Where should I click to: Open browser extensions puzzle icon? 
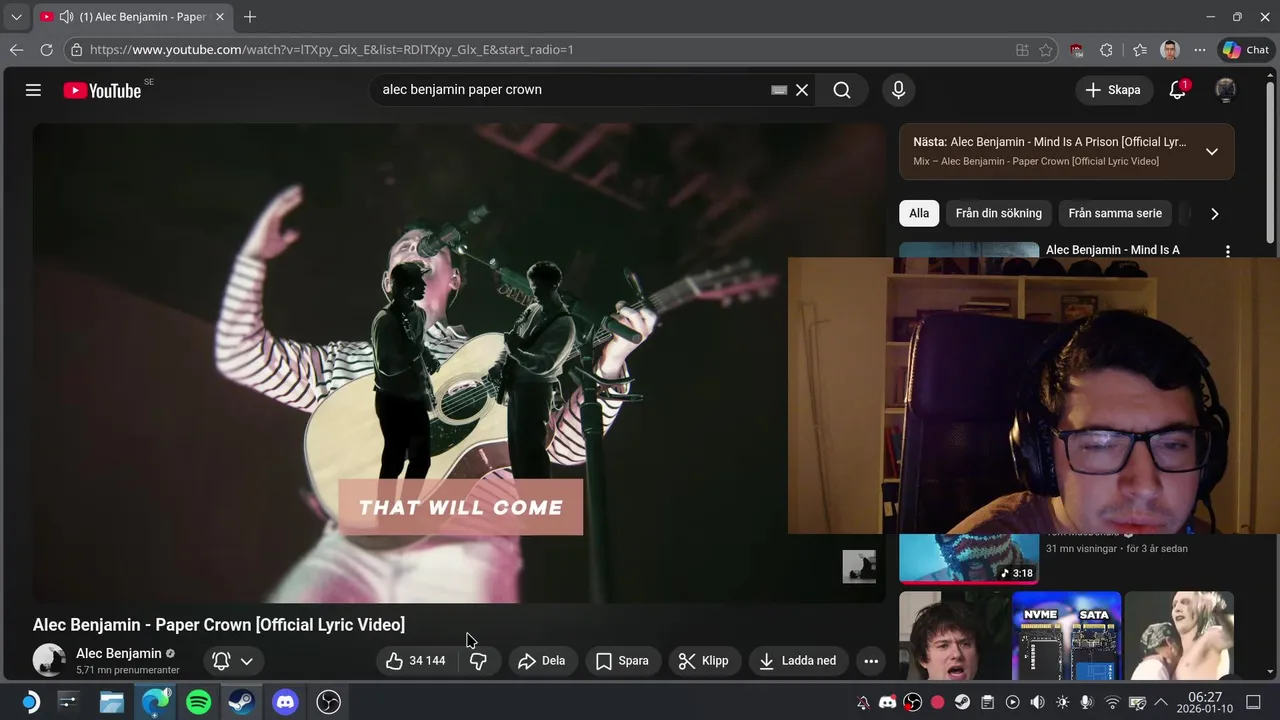click(x=1106, y=50)
